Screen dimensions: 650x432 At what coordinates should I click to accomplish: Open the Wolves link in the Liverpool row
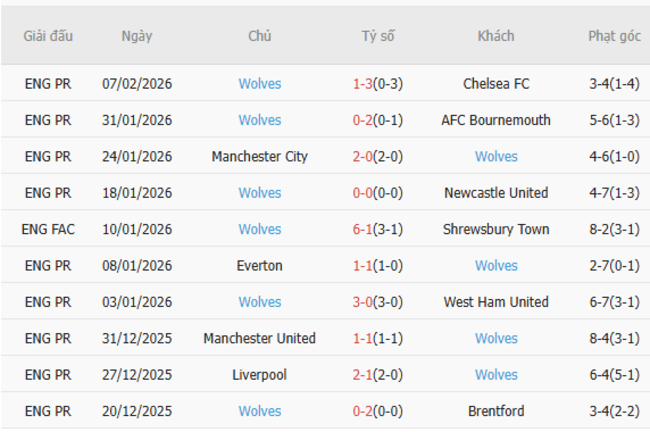tap(496, 375)
